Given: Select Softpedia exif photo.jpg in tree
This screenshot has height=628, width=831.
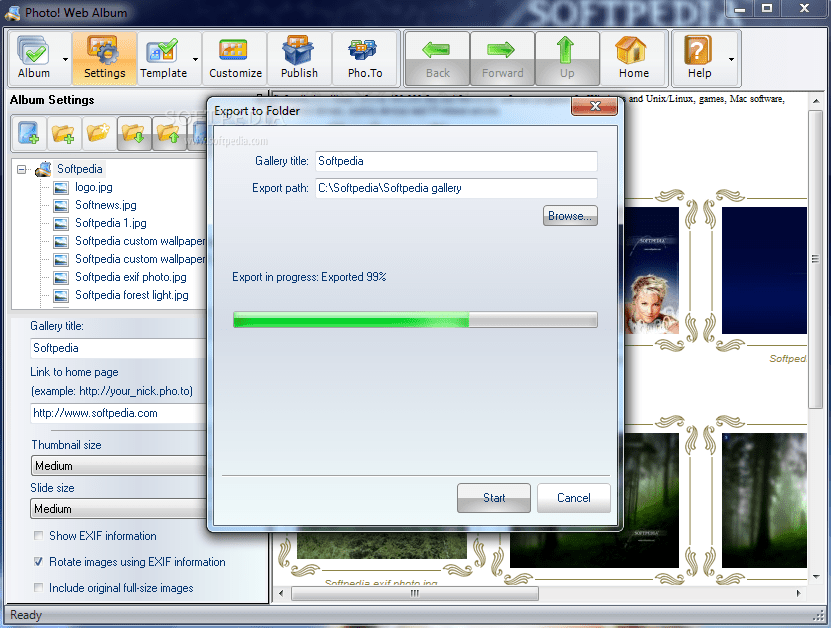Looking at the screenshot, I should pos(131,277).
